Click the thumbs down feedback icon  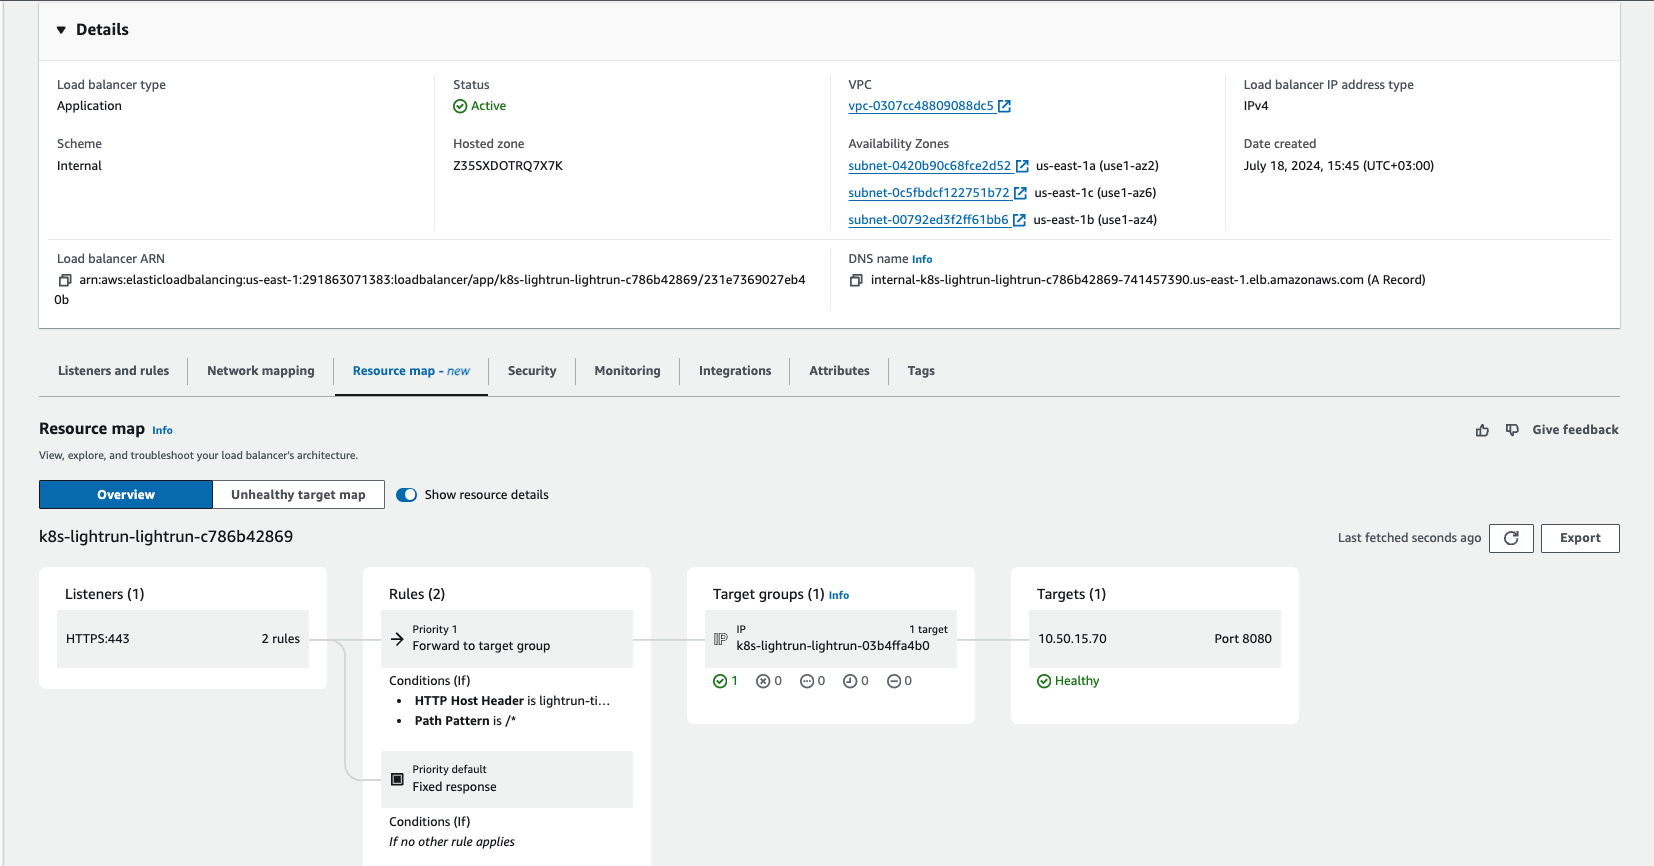coord(1512,430)
